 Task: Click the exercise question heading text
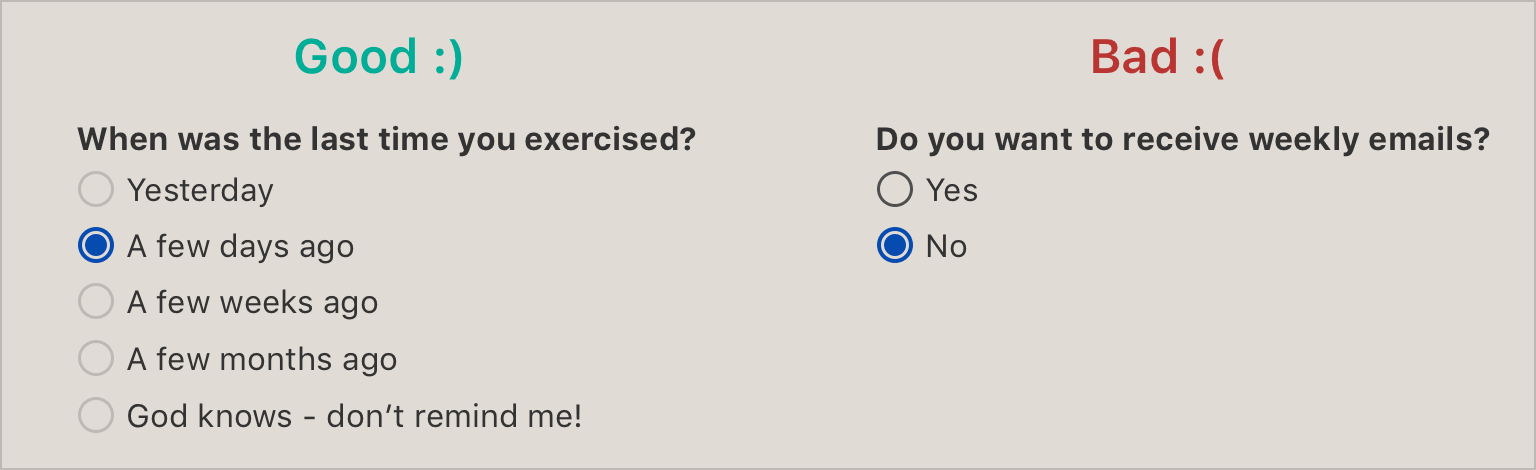(x=386, y=139)
